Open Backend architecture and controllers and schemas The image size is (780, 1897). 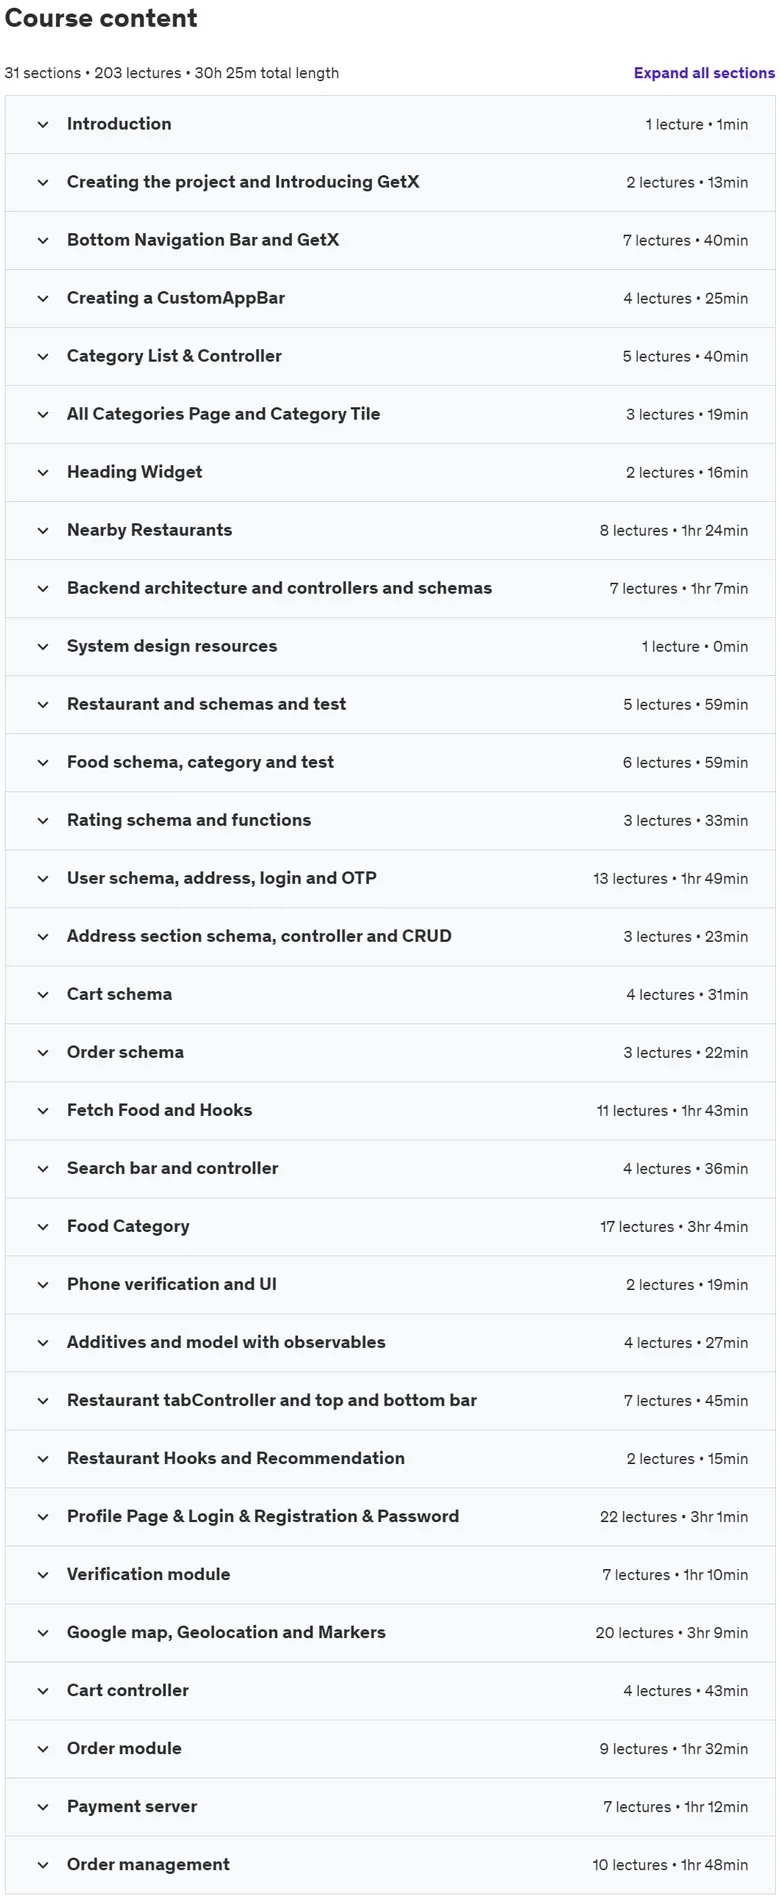coord(390,588)
